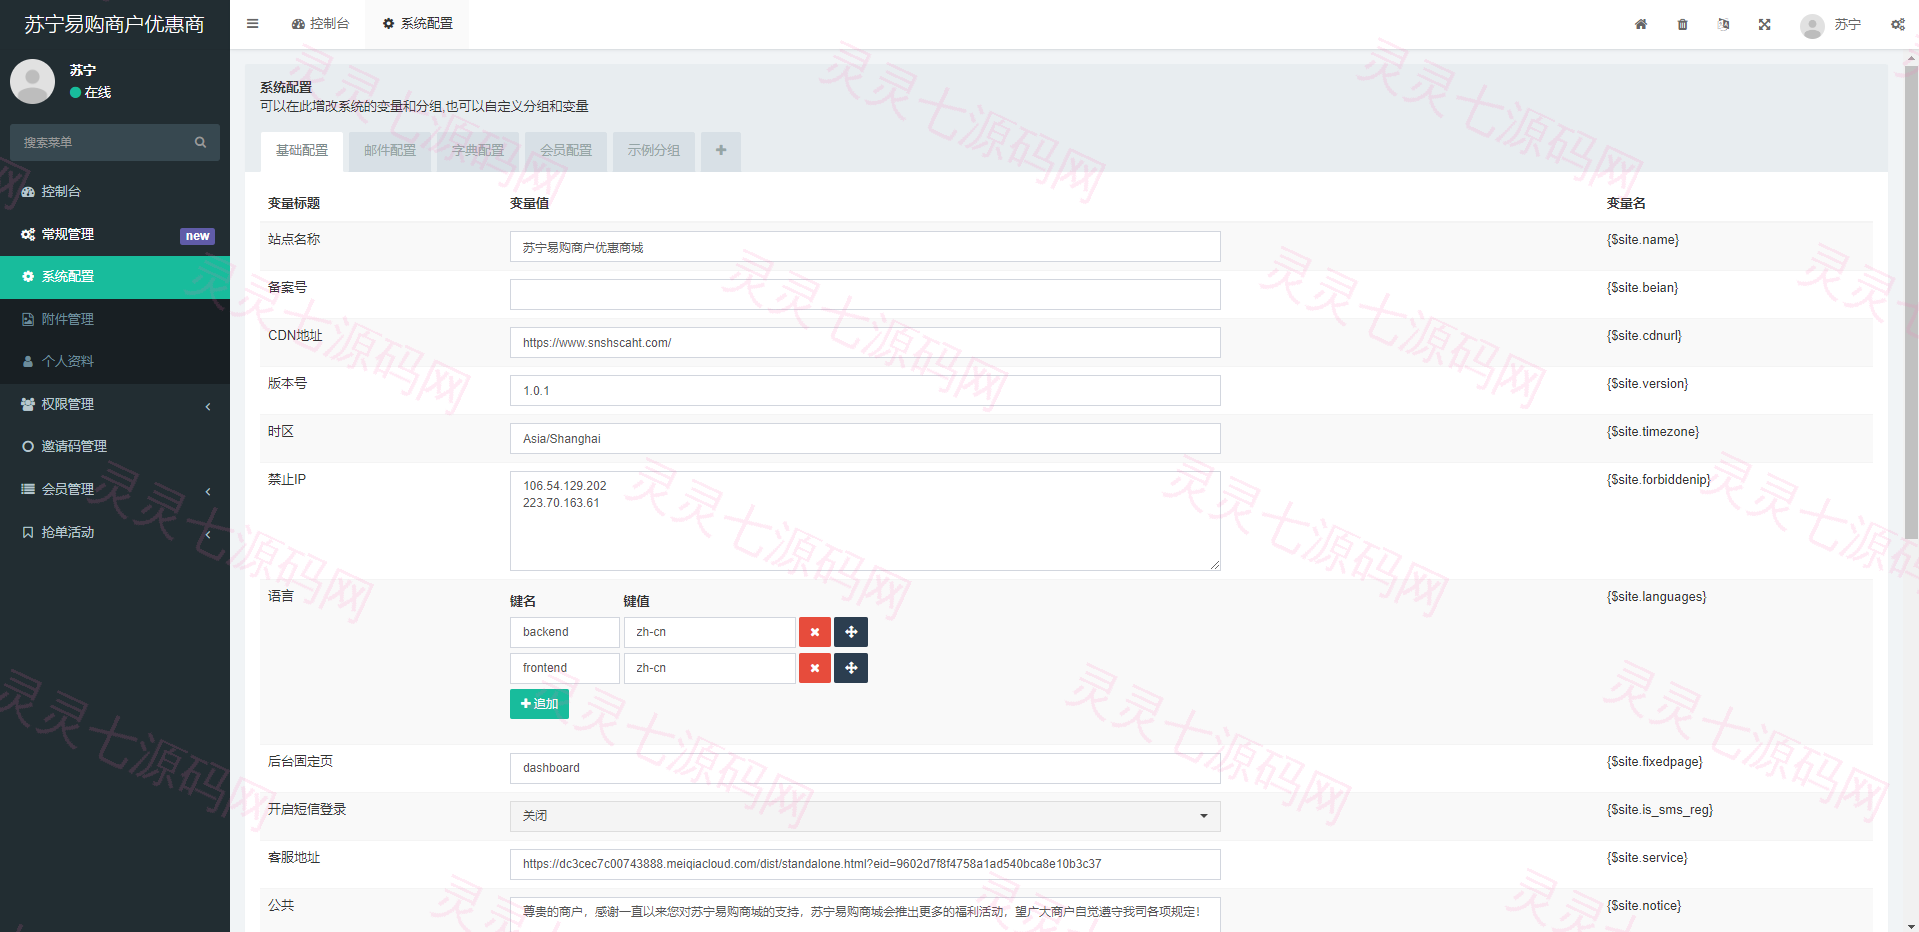Grab the move handle for backend row
This screenshot has width=1919, height=932.
(x=851, y=632)
